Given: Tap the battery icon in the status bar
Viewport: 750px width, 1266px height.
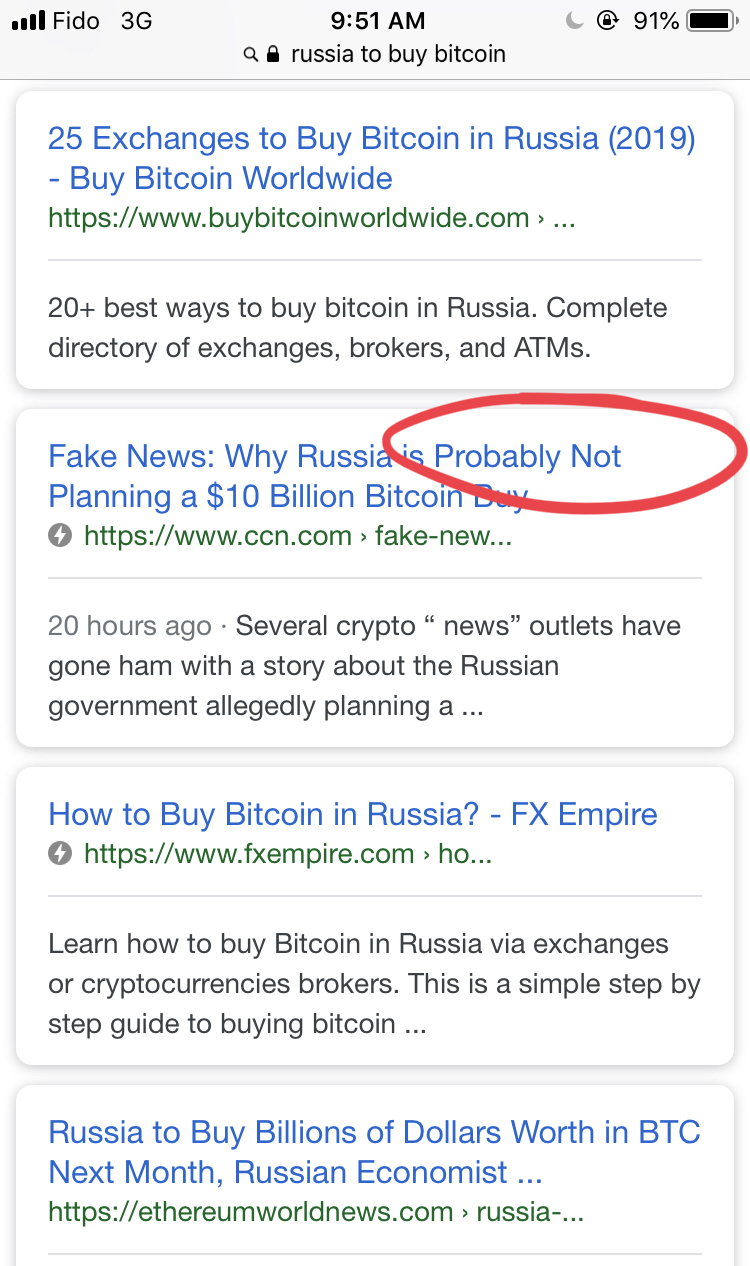Looking at the screenshot, I should [711, 20].
